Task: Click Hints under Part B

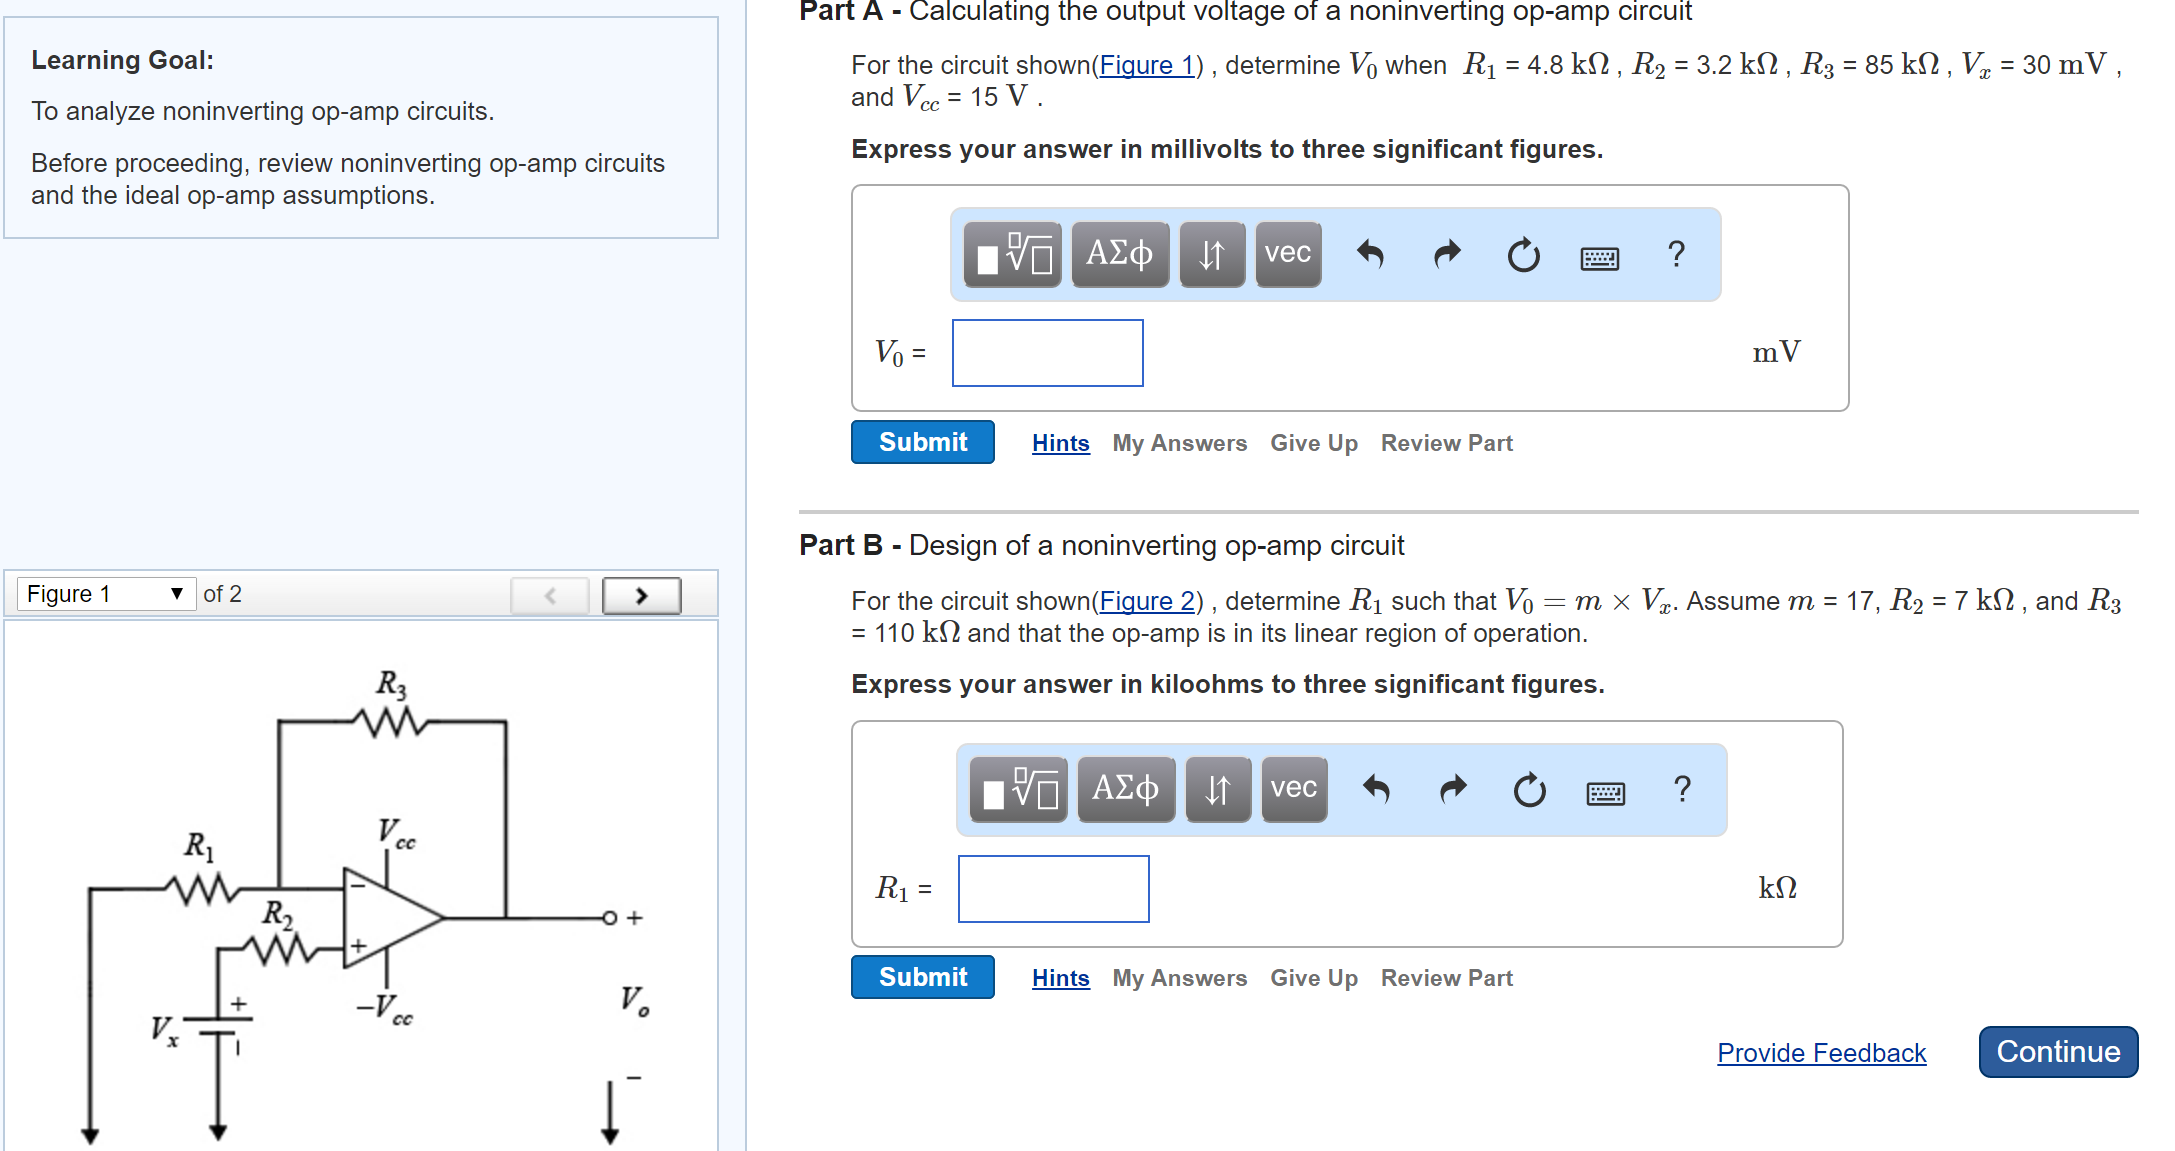Action: pyautogui.click(x=1059, y=977)
